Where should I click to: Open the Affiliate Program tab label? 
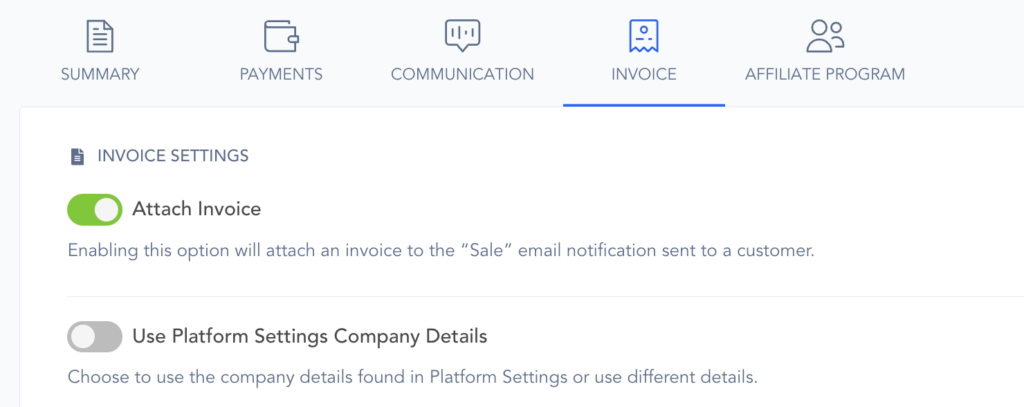[x=825, y=74]
